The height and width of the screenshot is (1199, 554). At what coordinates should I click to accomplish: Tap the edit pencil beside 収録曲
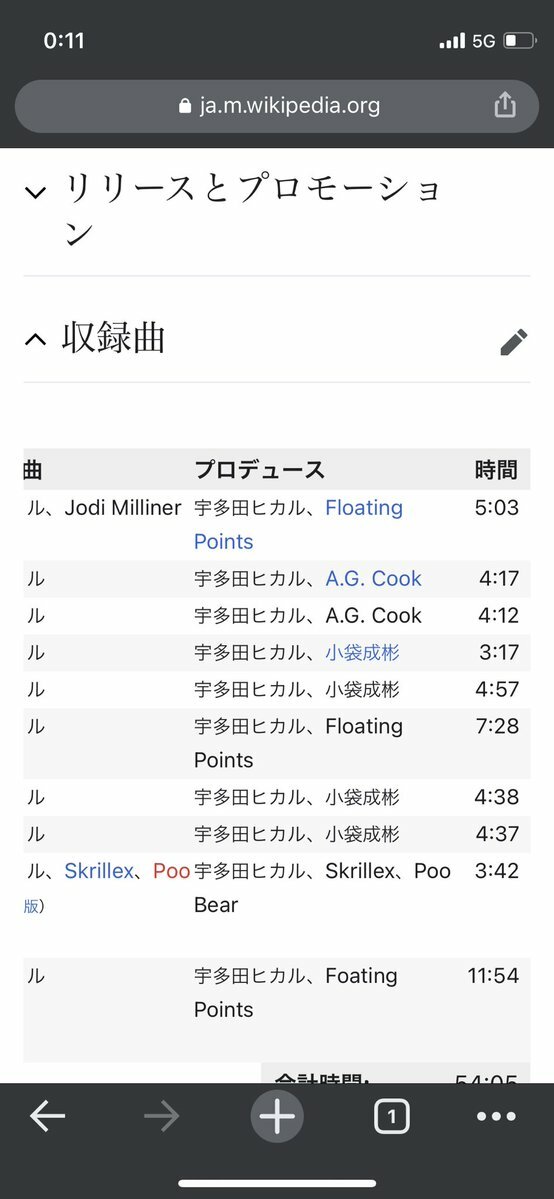click(513, 343)
